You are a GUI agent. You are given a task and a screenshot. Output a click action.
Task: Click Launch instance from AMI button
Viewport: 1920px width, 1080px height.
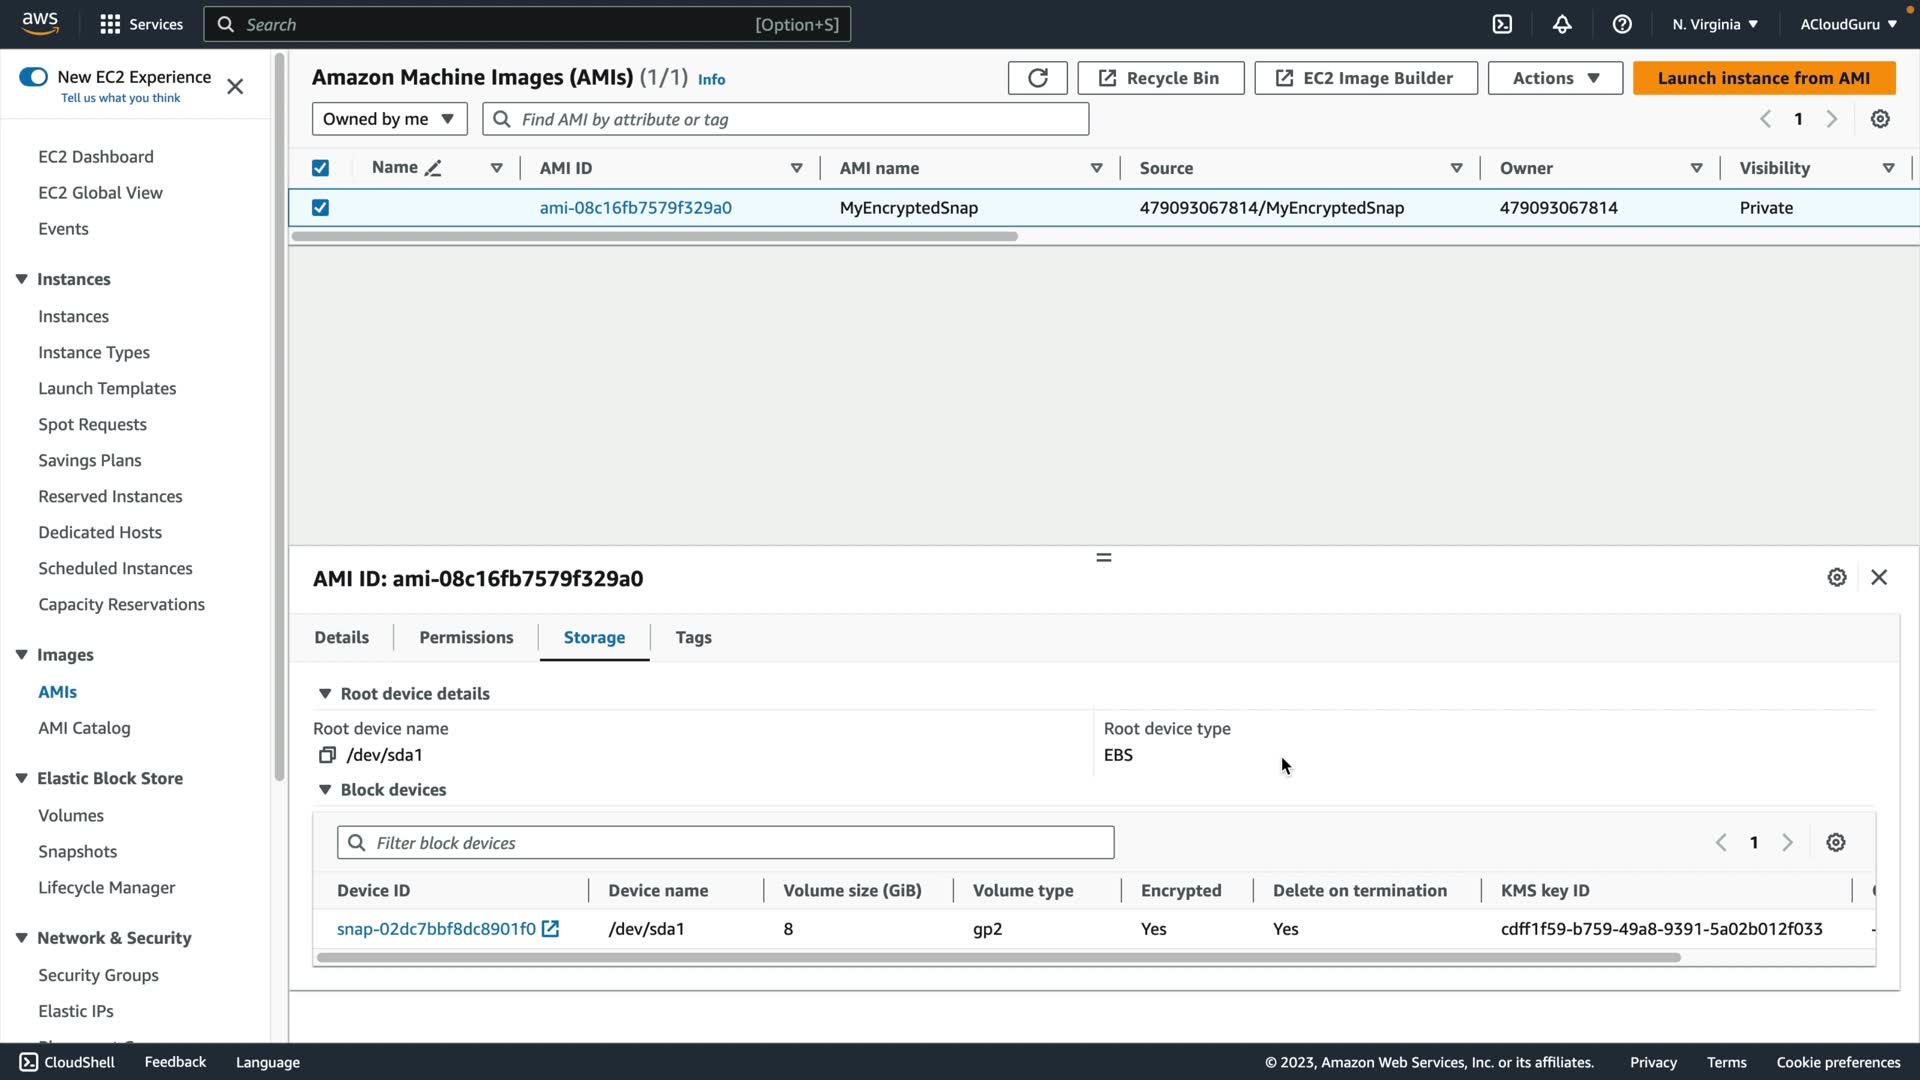click(x=1763, y=78)
